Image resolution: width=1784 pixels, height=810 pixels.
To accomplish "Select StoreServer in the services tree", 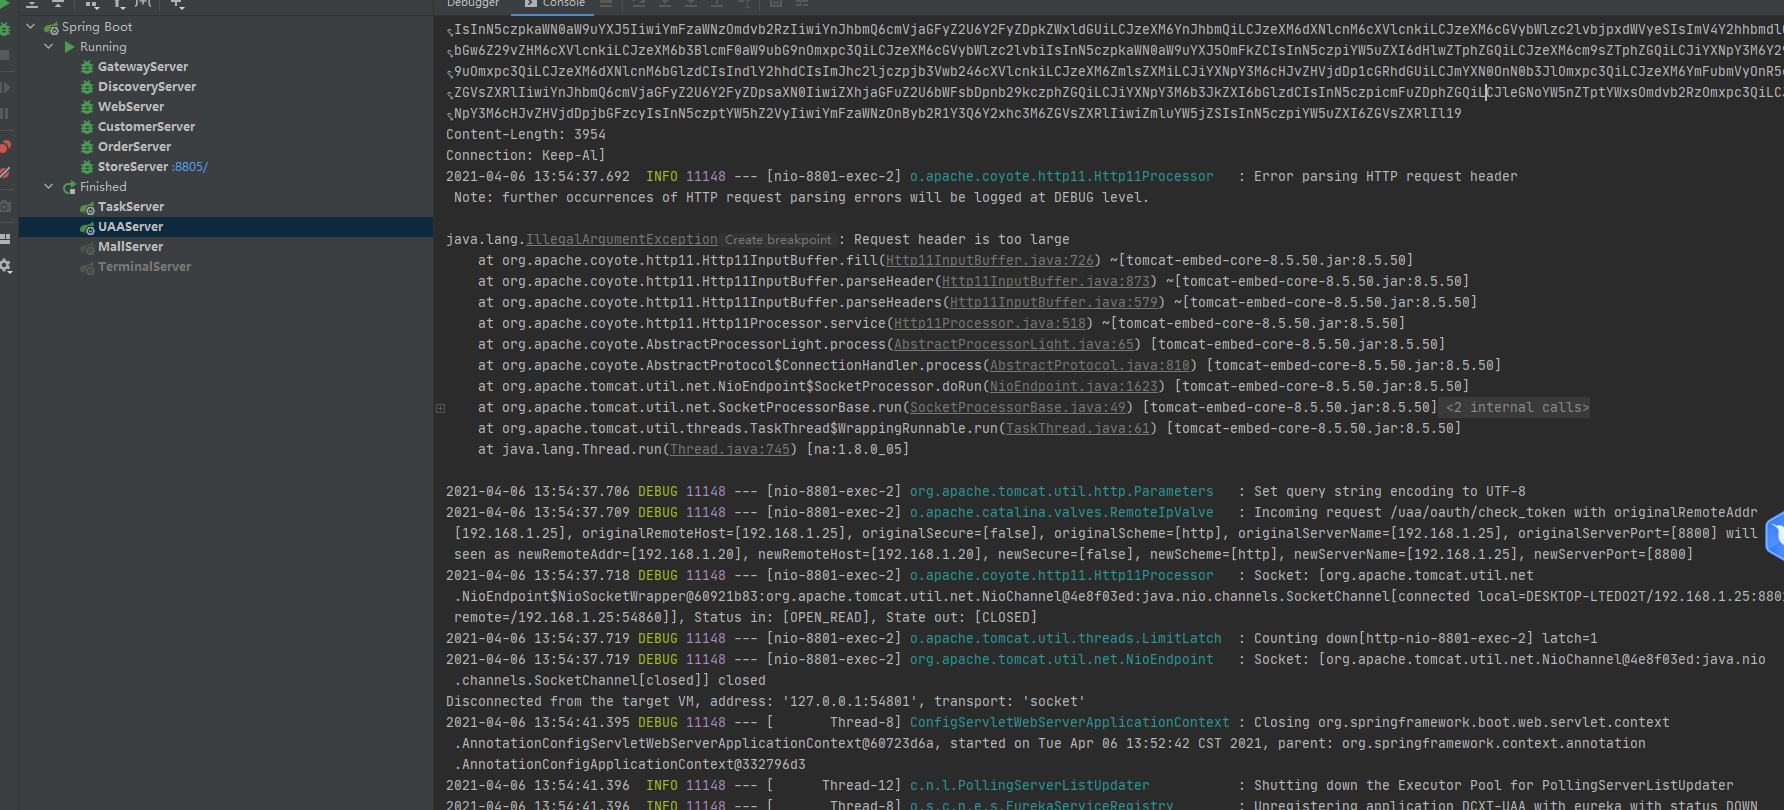I will coord(133,167).
